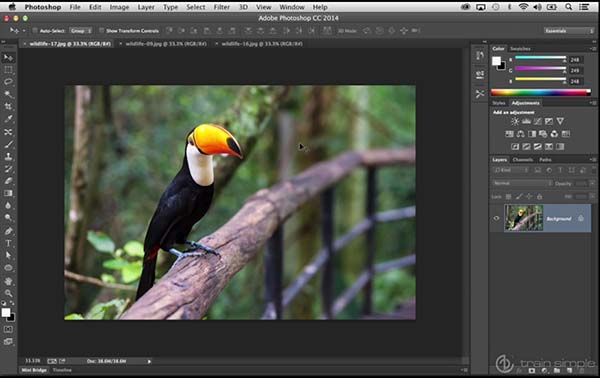
Task: Open the Essentials workspace dropdown
Action: pyautogui.click(x=569, y=31)
